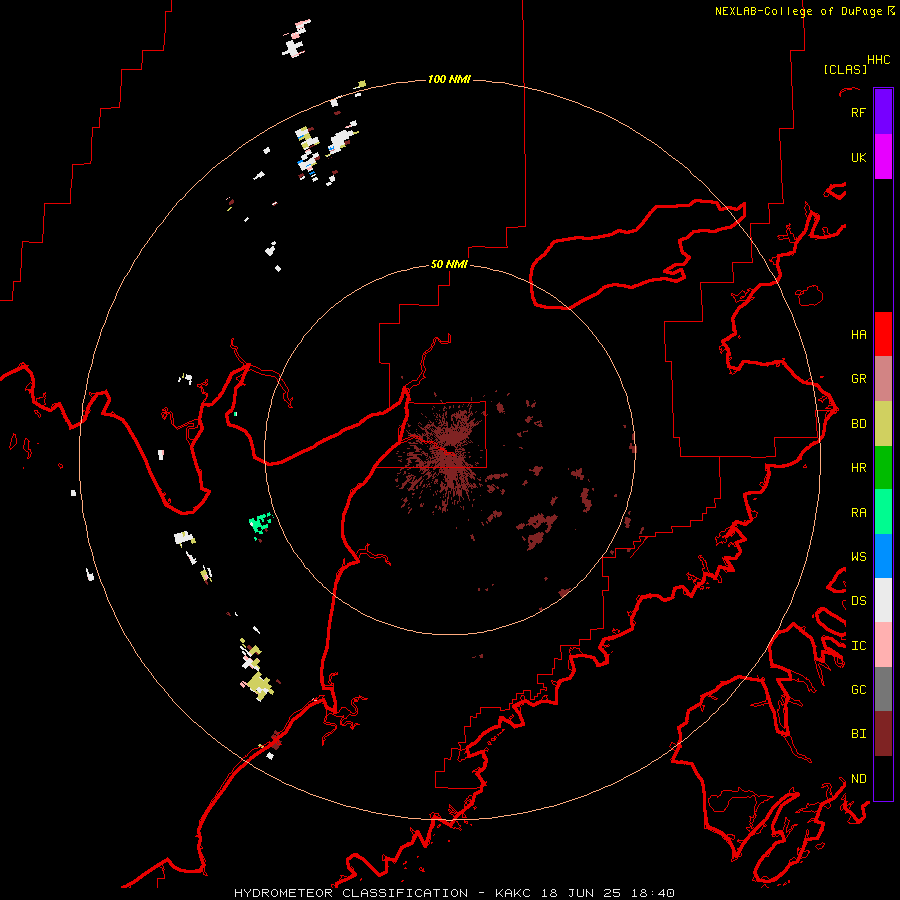Click the HA red legend swatch
Image resolution: width=900 pixels, height=900 pixels.
pyautogui.click(x=883, y=334)
